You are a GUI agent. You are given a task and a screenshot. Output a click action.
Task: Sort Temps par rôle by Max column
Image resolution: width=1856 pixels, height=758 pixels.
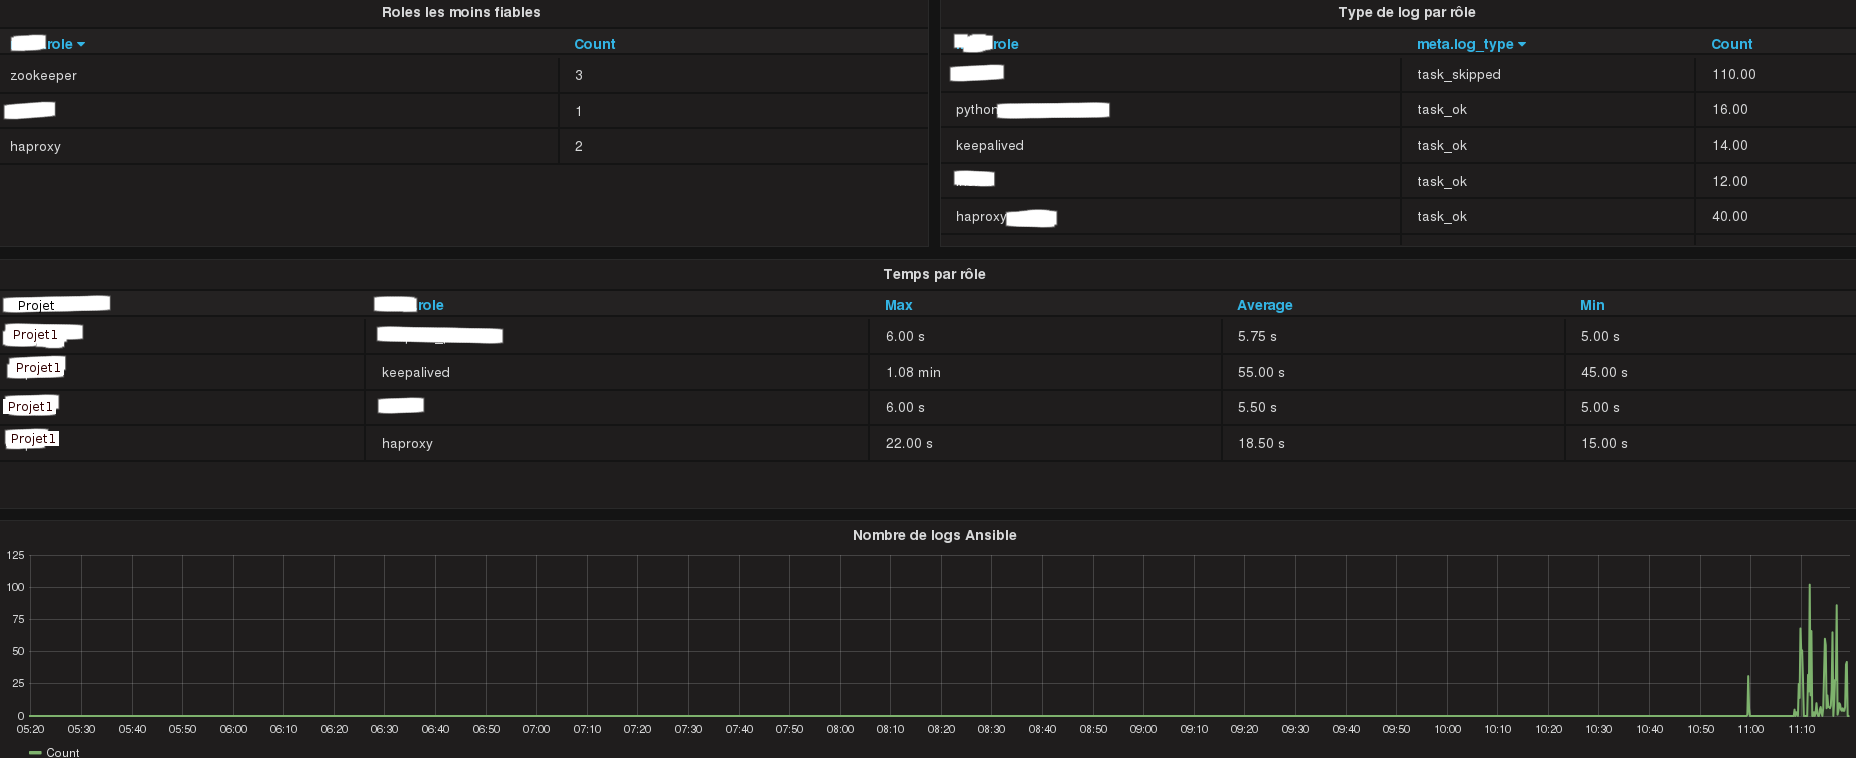[898, 305]
